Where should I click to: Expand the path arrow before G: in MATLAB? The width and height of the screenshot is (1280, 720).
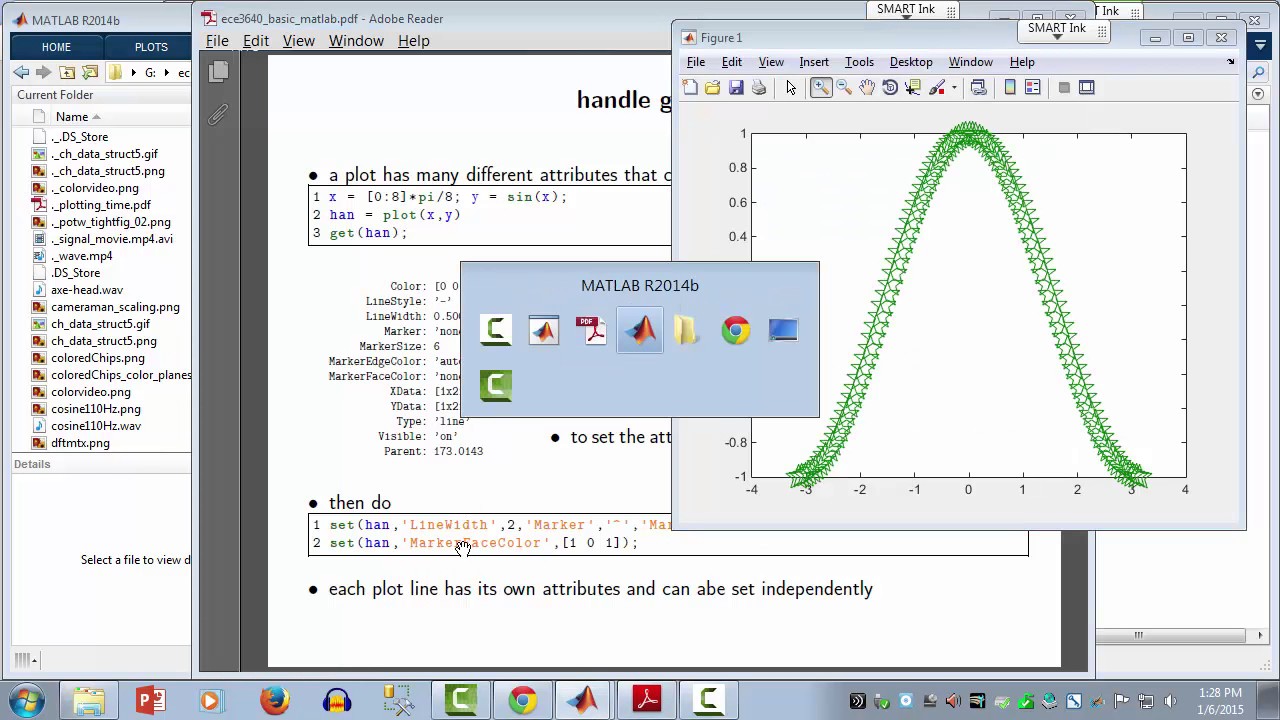pyautogui.click(x=134, y=72)
